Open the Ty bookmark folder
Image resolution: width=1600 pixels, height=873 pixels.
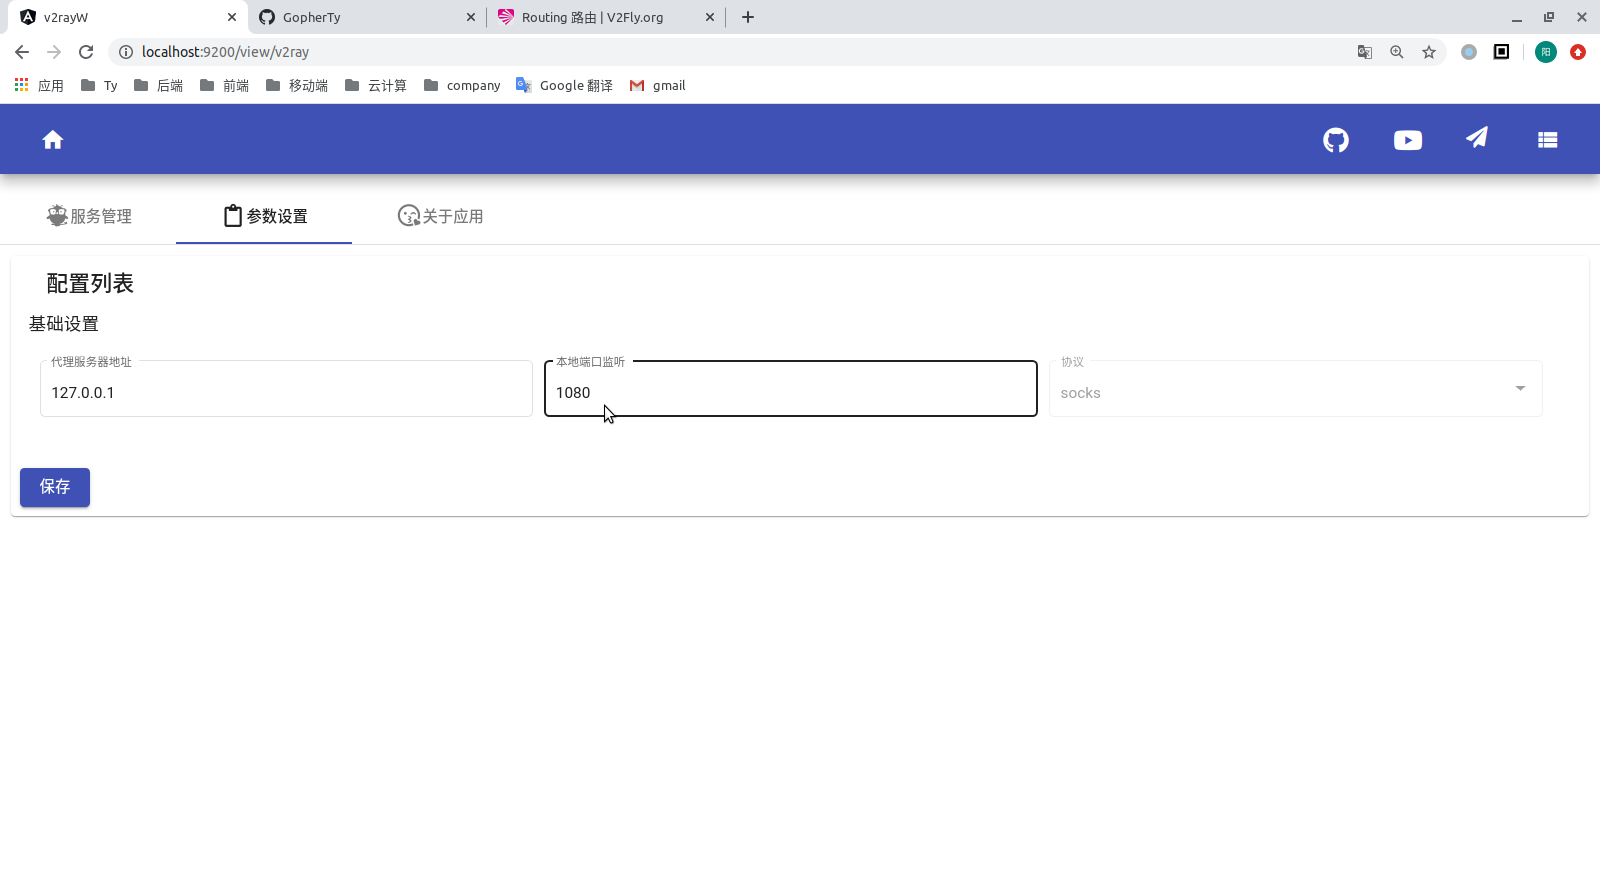click(x=99, y=86)
